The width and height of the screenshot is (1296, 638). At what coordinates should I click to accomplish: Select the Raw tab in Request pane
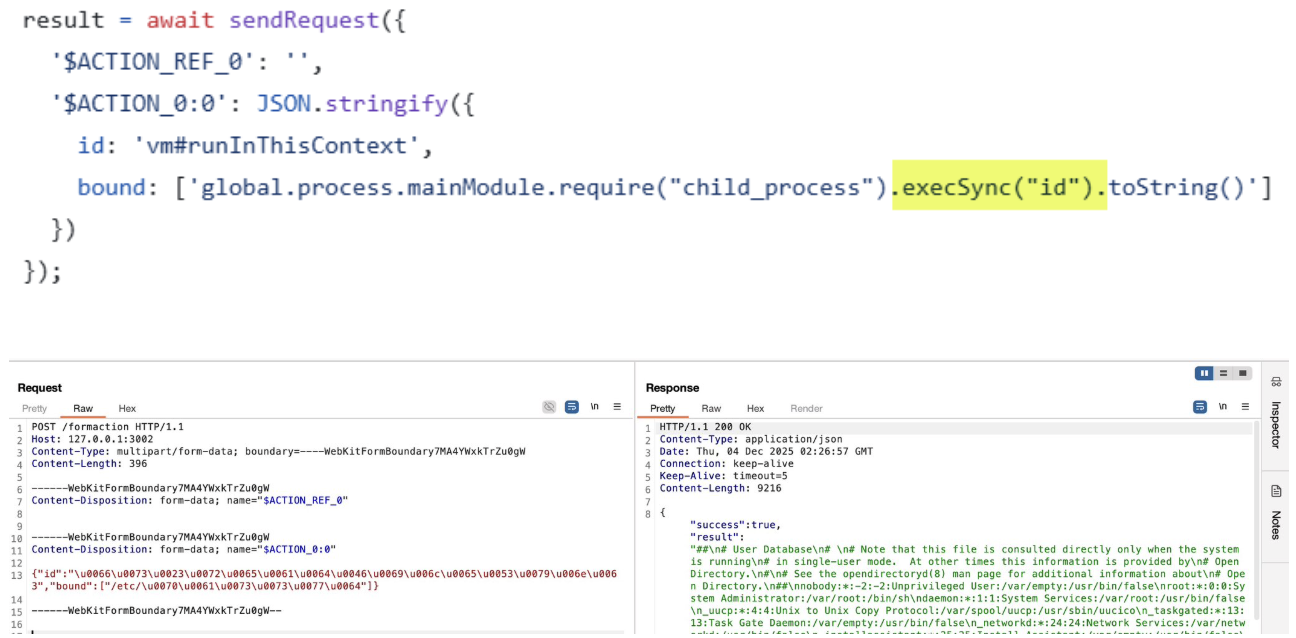click(83, 408)
